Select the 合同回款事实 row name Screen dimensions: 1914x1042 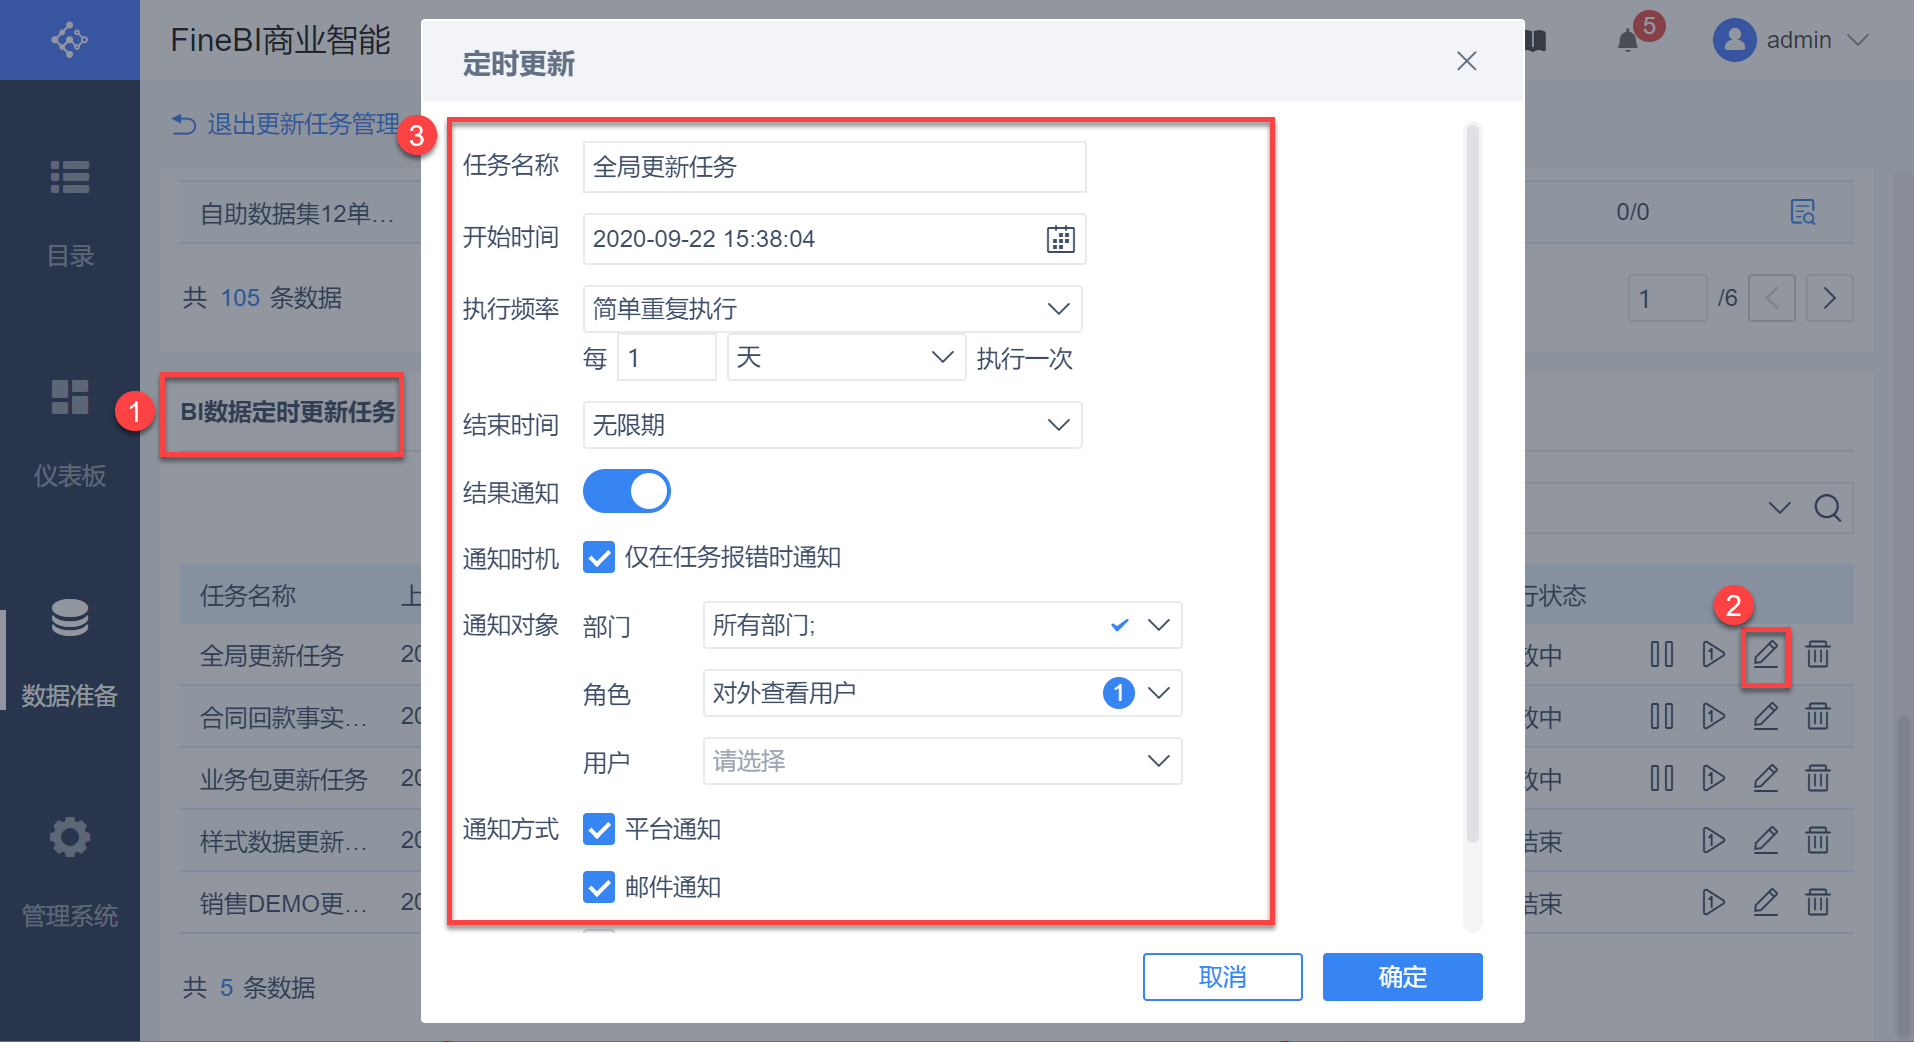(x=284, y=718)
